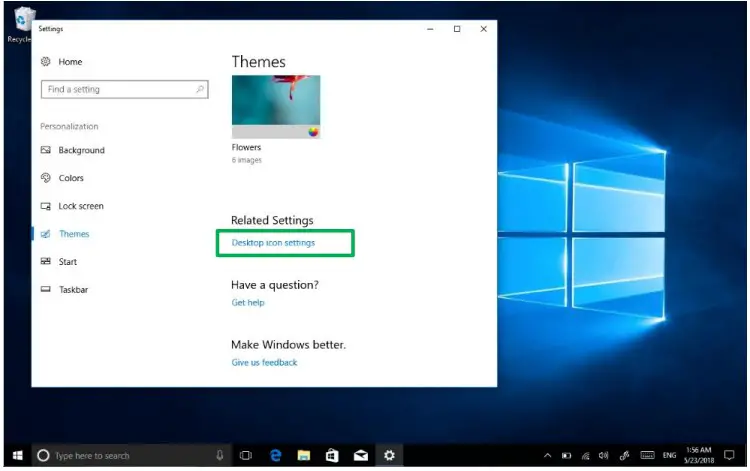Expand the hidden system tray icons
The width and height of the screenshot is (750, 471).
tap(548, 456)
